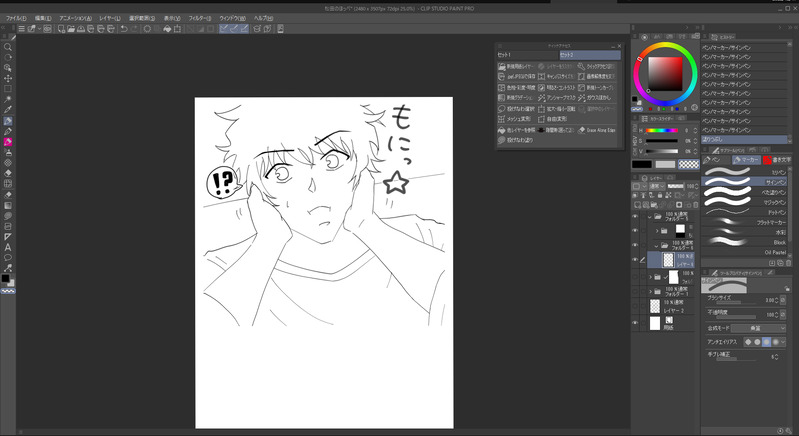Viewport: 799px width, 436px height.
Task: Open the anti-aliasing dropdown arrow
Action: pyautogui.click(x=784, y=342)
